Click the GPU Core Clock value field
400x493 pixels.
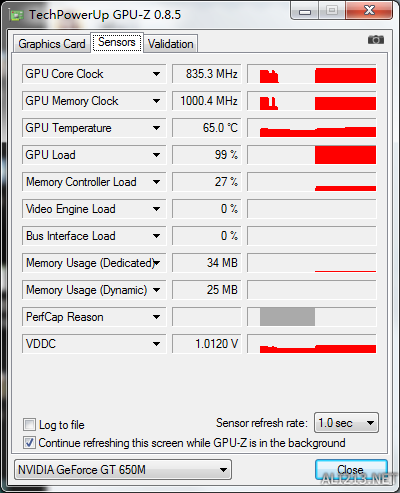(206, 74)
